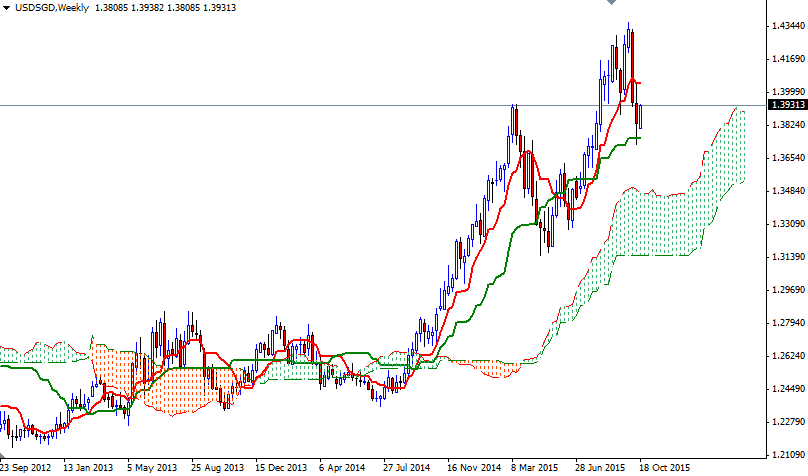Click the 28 Jun 2015 date label
Viewport: 808px width, 476px height.
pyautogui.click(x=600, y=467)
